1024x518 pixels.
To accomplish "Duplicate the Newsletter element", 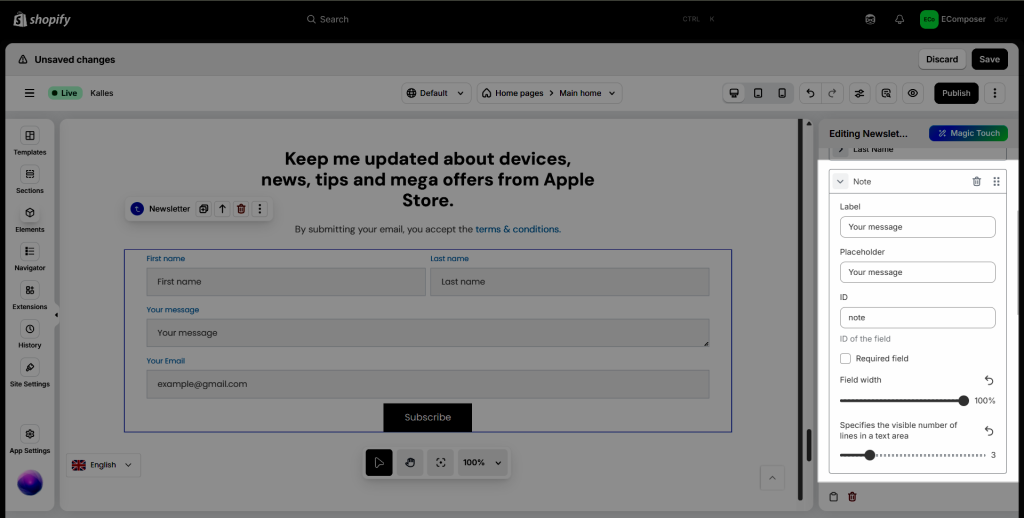I will [203, 209].
